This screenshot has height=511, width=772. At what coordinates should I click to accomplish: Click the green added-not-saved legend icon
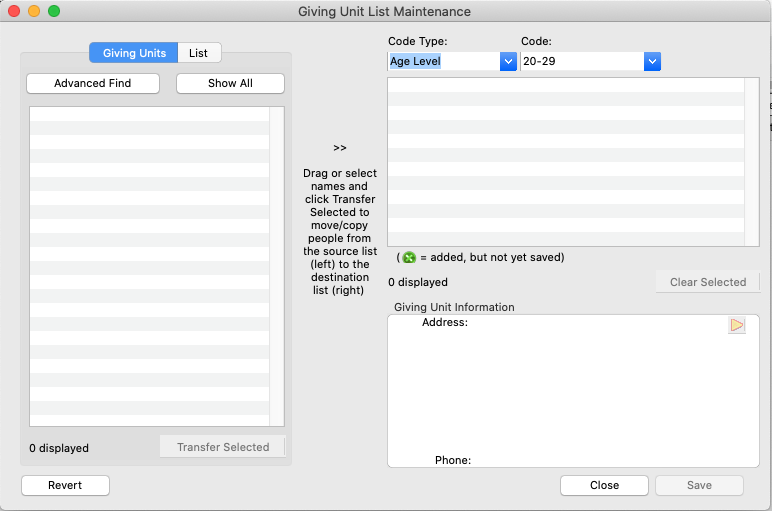pos(409,257)
